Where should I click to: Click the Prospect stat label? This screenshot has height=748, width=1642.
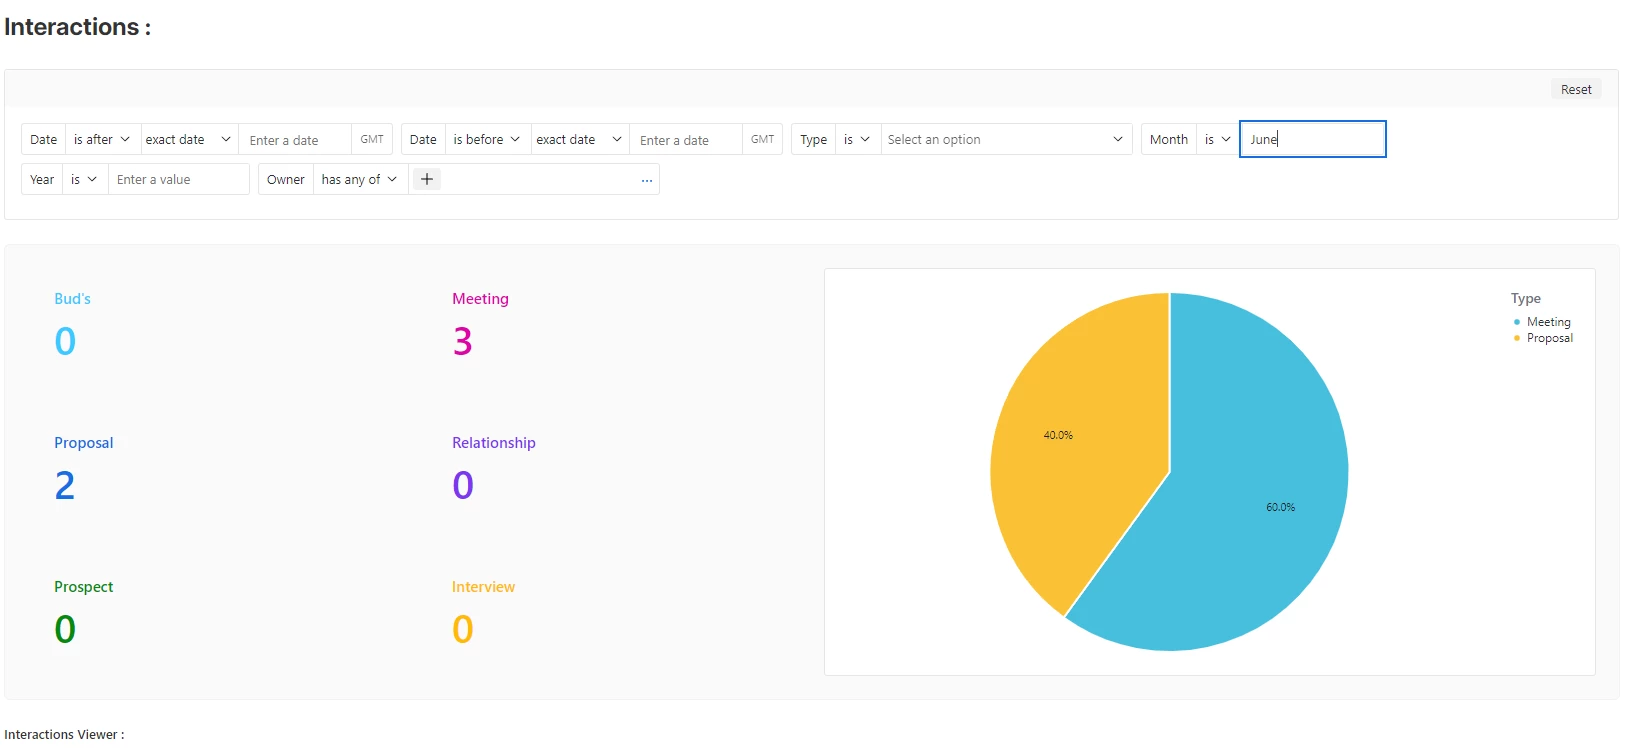pos(83,587)
